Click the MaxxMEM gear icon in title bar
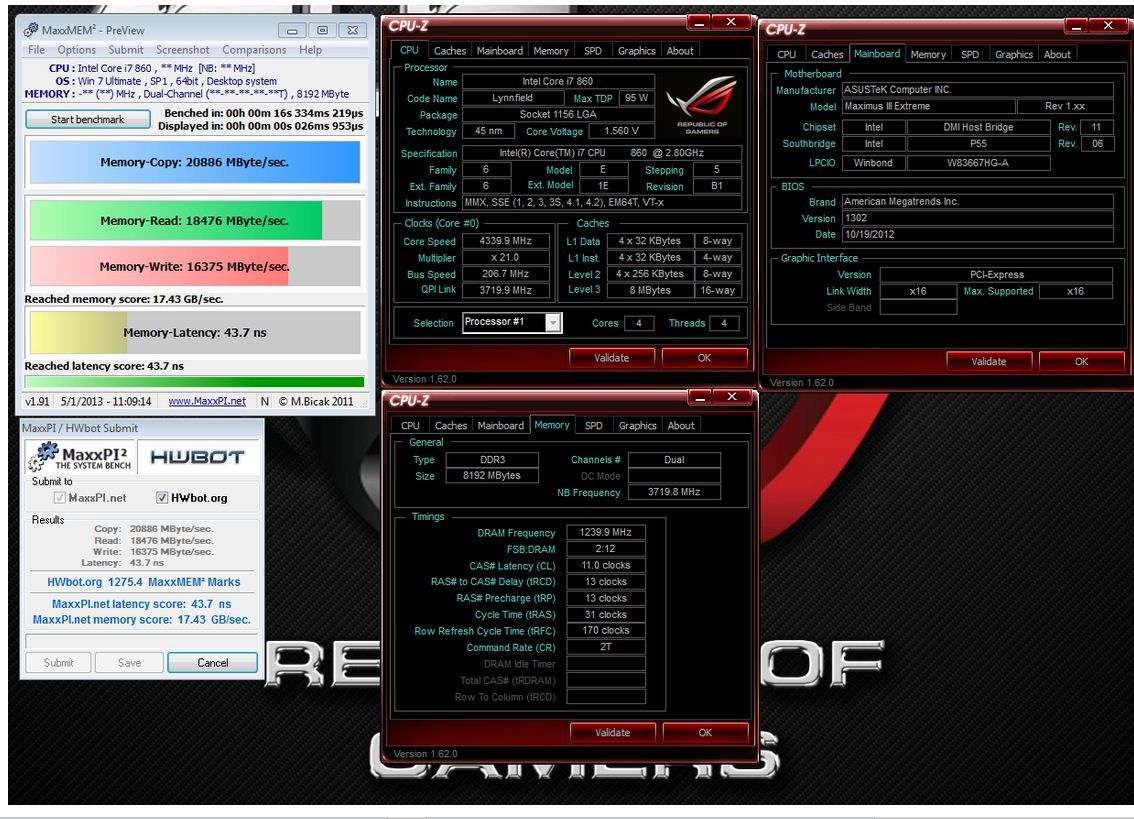1134x819 pixels. (31, 30)
